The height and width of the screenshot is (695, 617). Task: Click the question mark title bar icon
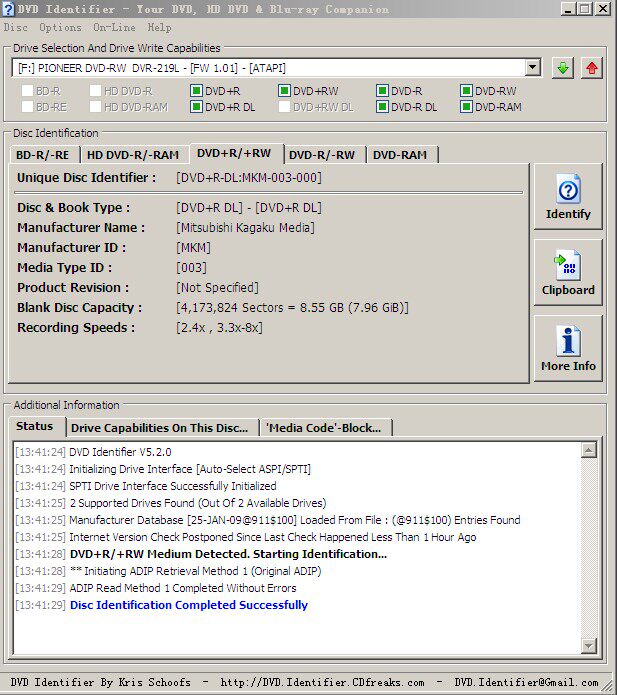coord(8,9)
